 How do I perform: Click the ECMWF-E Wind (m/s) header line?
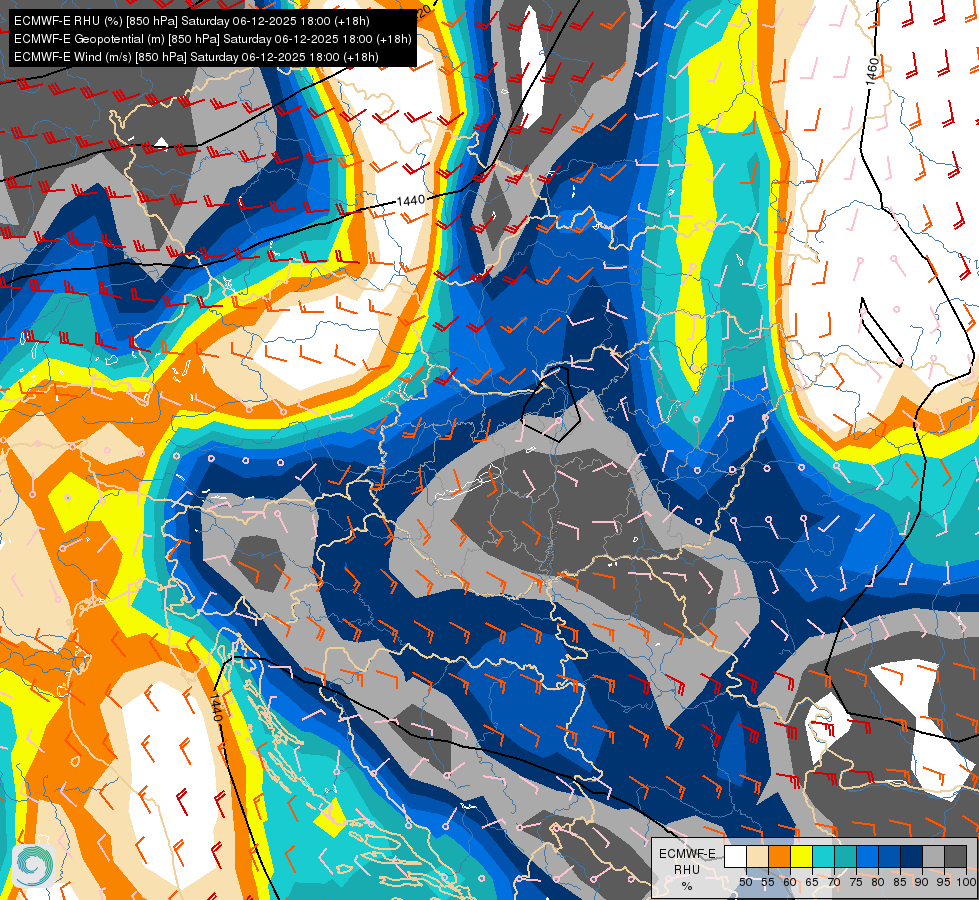click(x=196, y=57)
